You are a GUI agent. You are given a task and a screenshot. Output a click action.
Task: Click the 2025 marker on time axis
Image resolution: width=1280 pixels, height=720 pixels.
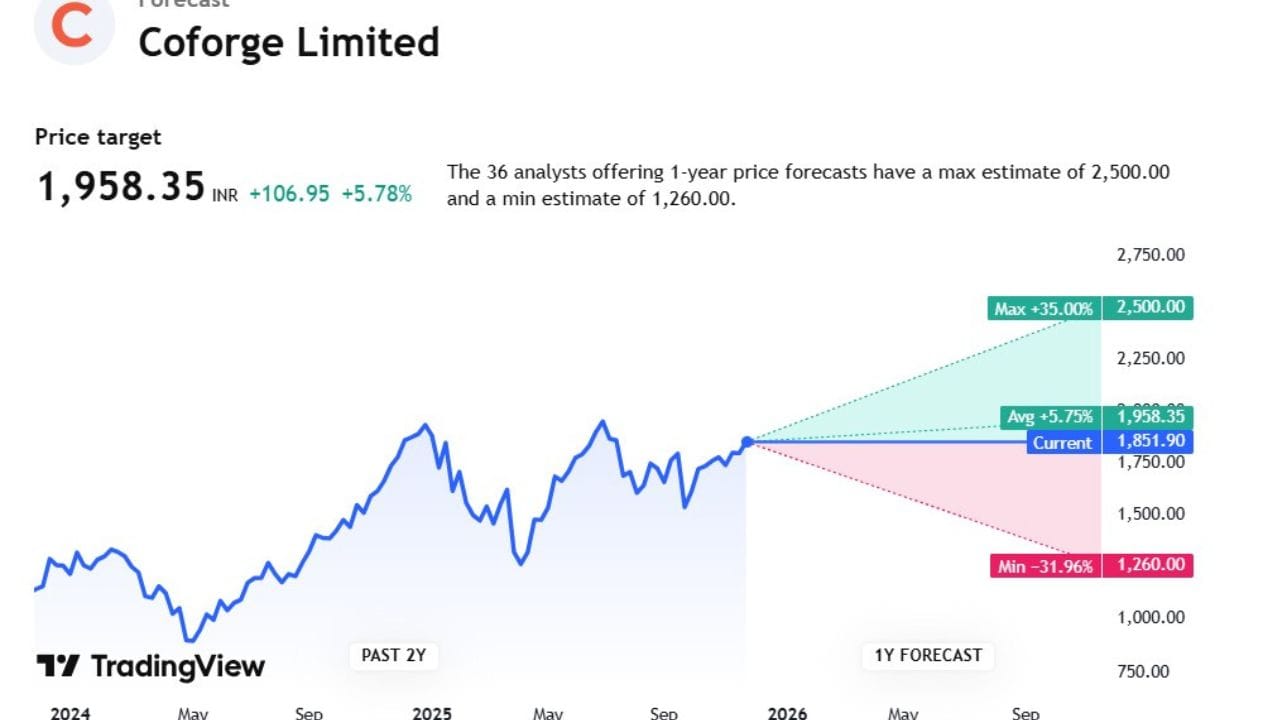click(x=432, y=712)
